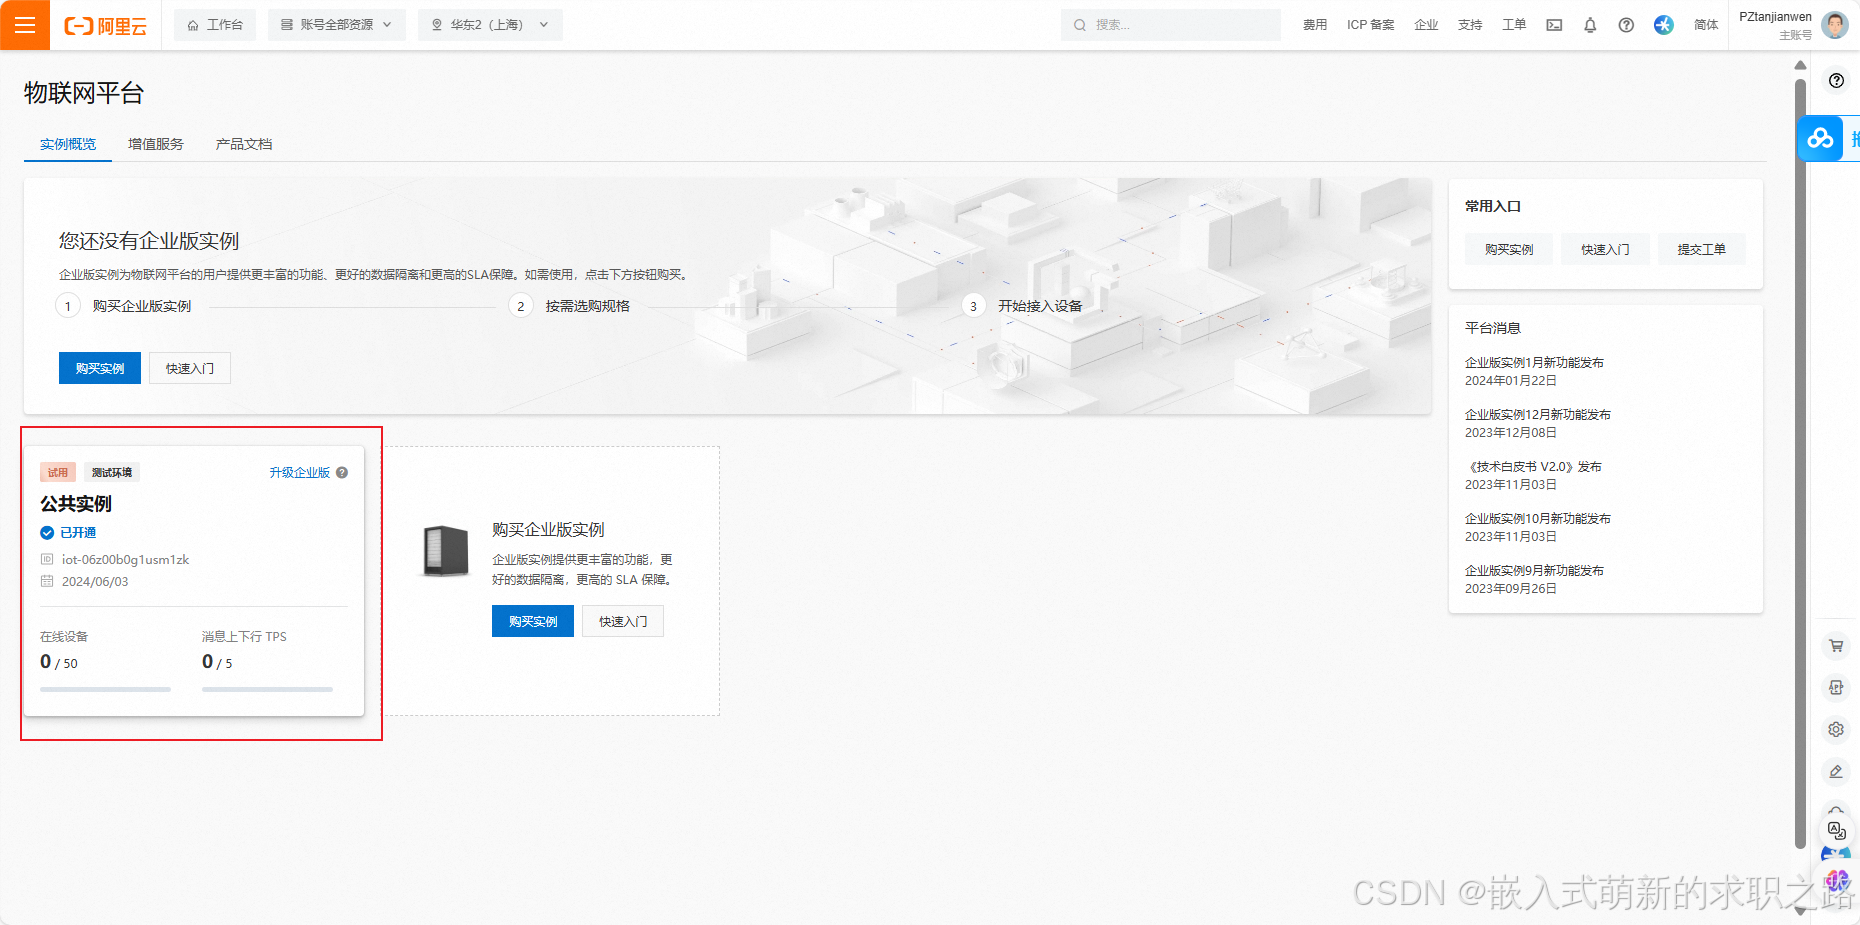Open 企业版实例1月新功能发布 message
The width and height of the screenshot is (1860, 925).
click(1534, 363)
